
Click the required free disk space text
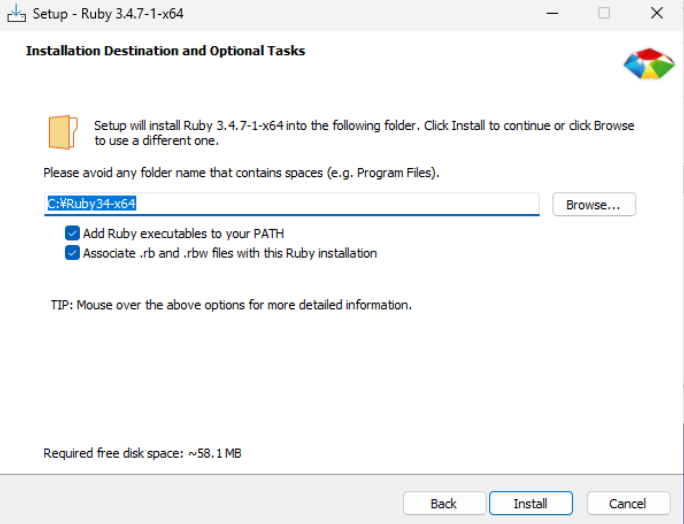142,453
